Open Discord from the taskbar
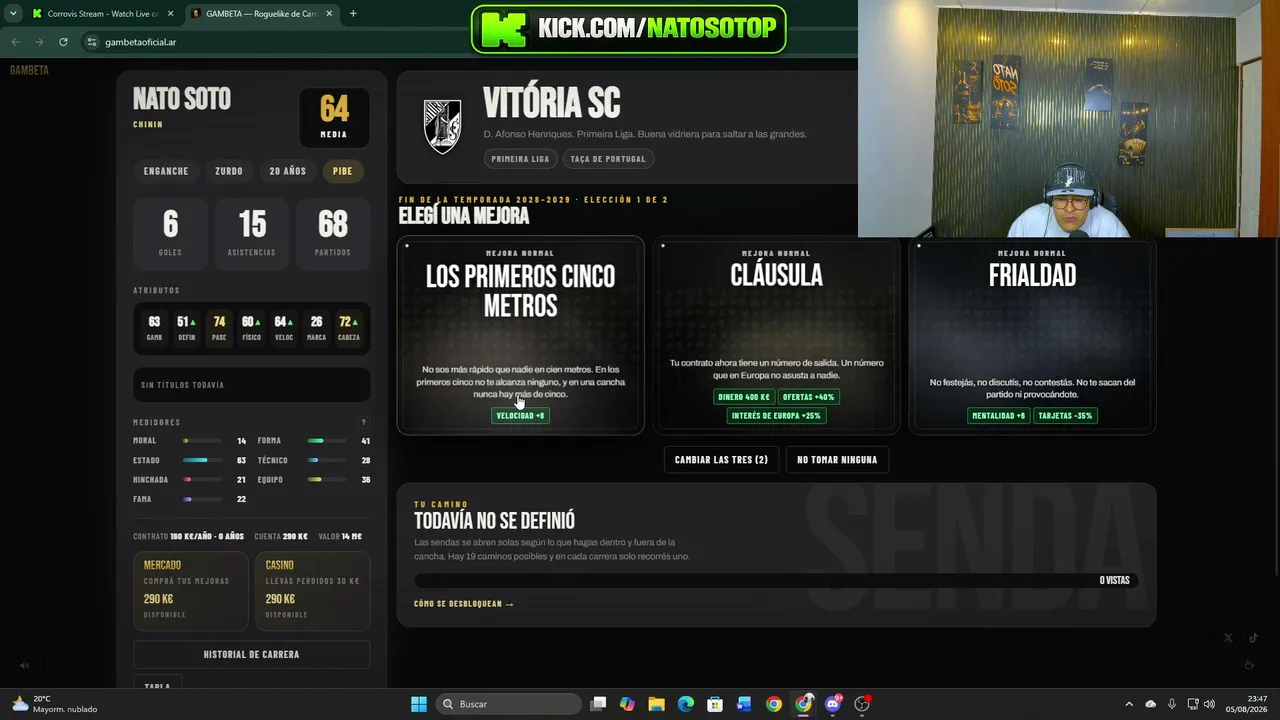The height and width of the screenshot is (720, 1280). [833, 704]
